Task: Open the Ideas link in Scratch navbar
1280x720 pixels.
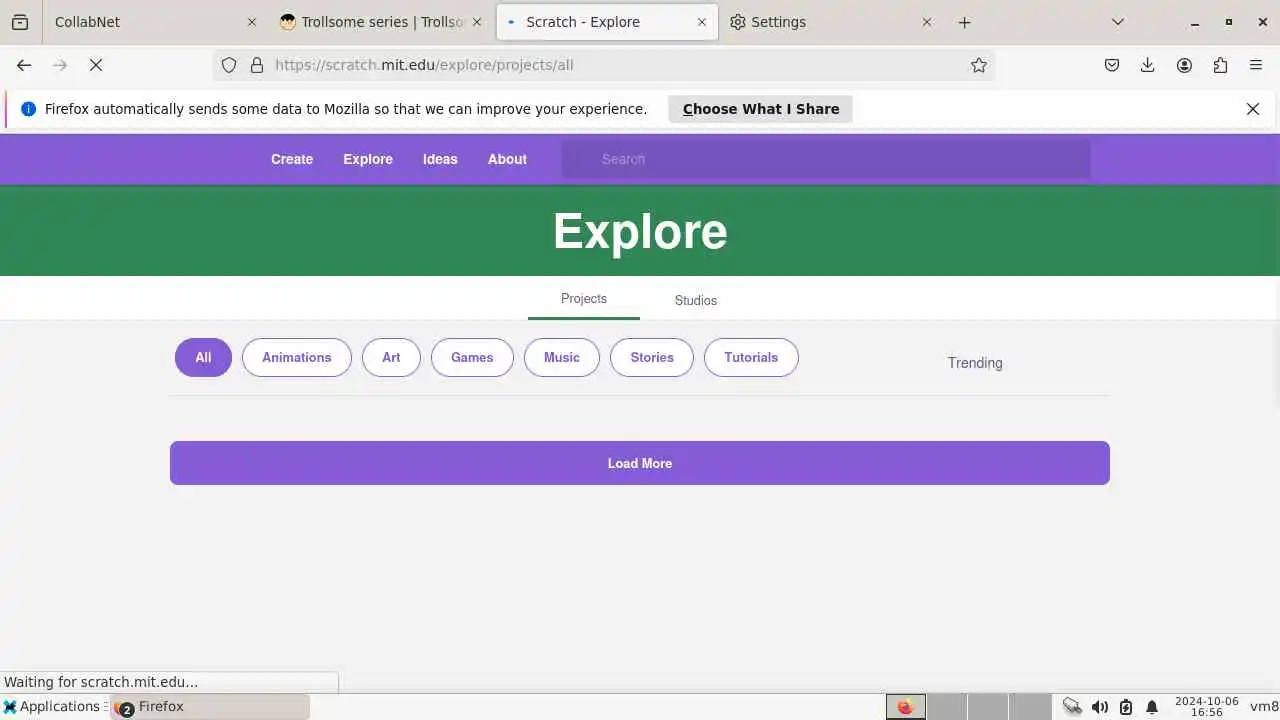Action: click(440, 159)
